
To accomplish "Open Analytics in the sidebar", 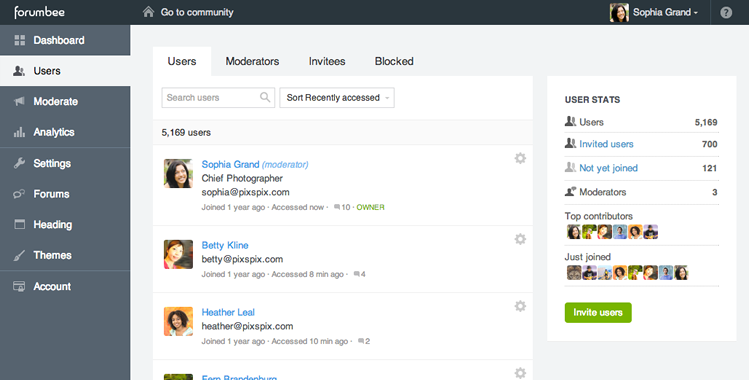I will click(x=65, y=132).
